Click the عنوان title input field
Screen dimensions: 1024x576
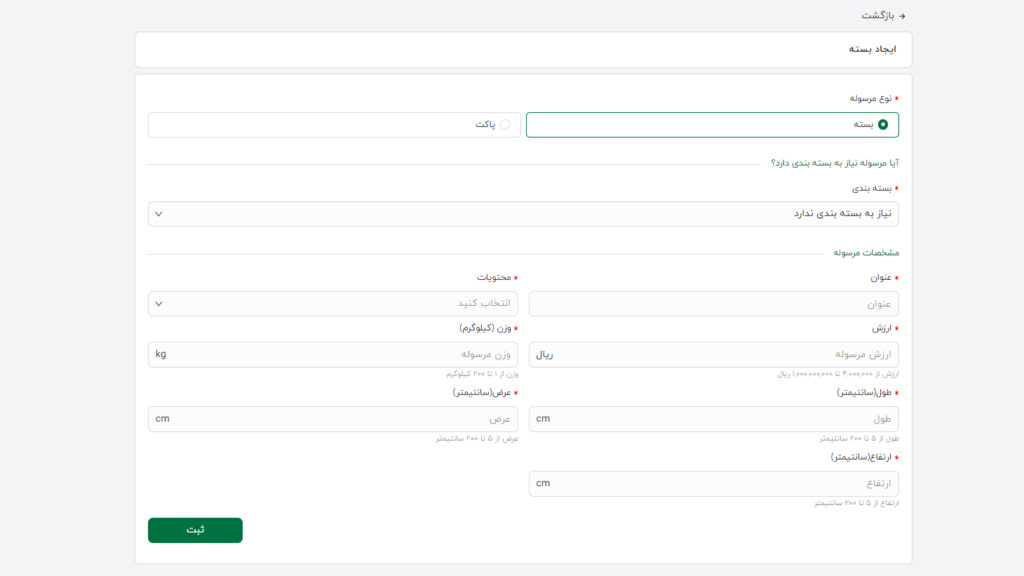tap(713, 304)
